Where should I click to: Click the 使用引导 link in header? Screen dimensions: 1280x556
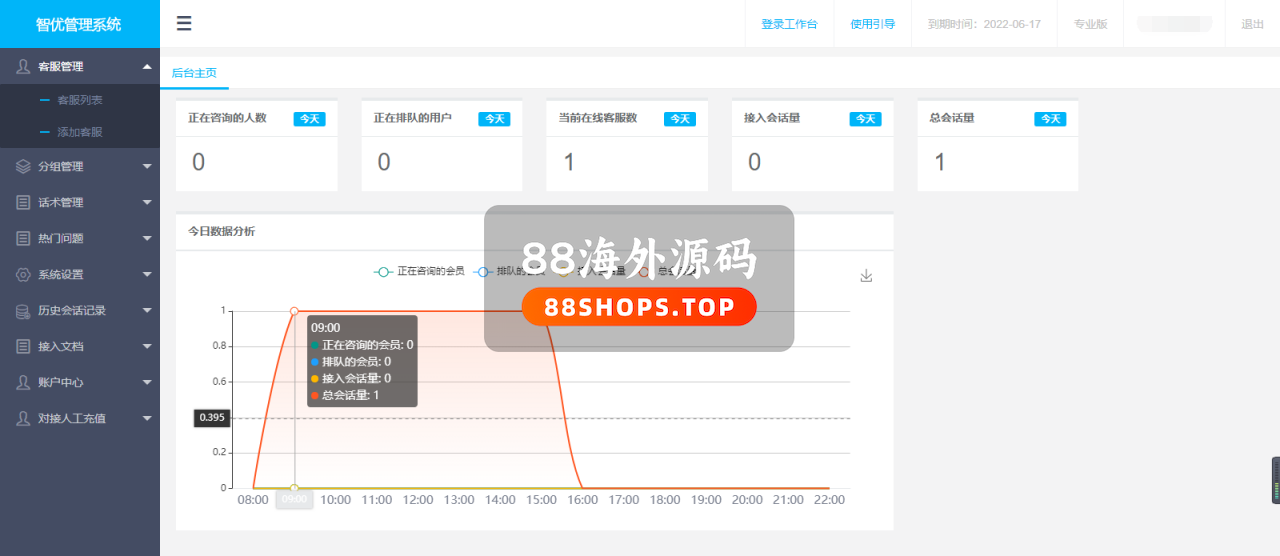pyautogui.click(x=872, y=24)
